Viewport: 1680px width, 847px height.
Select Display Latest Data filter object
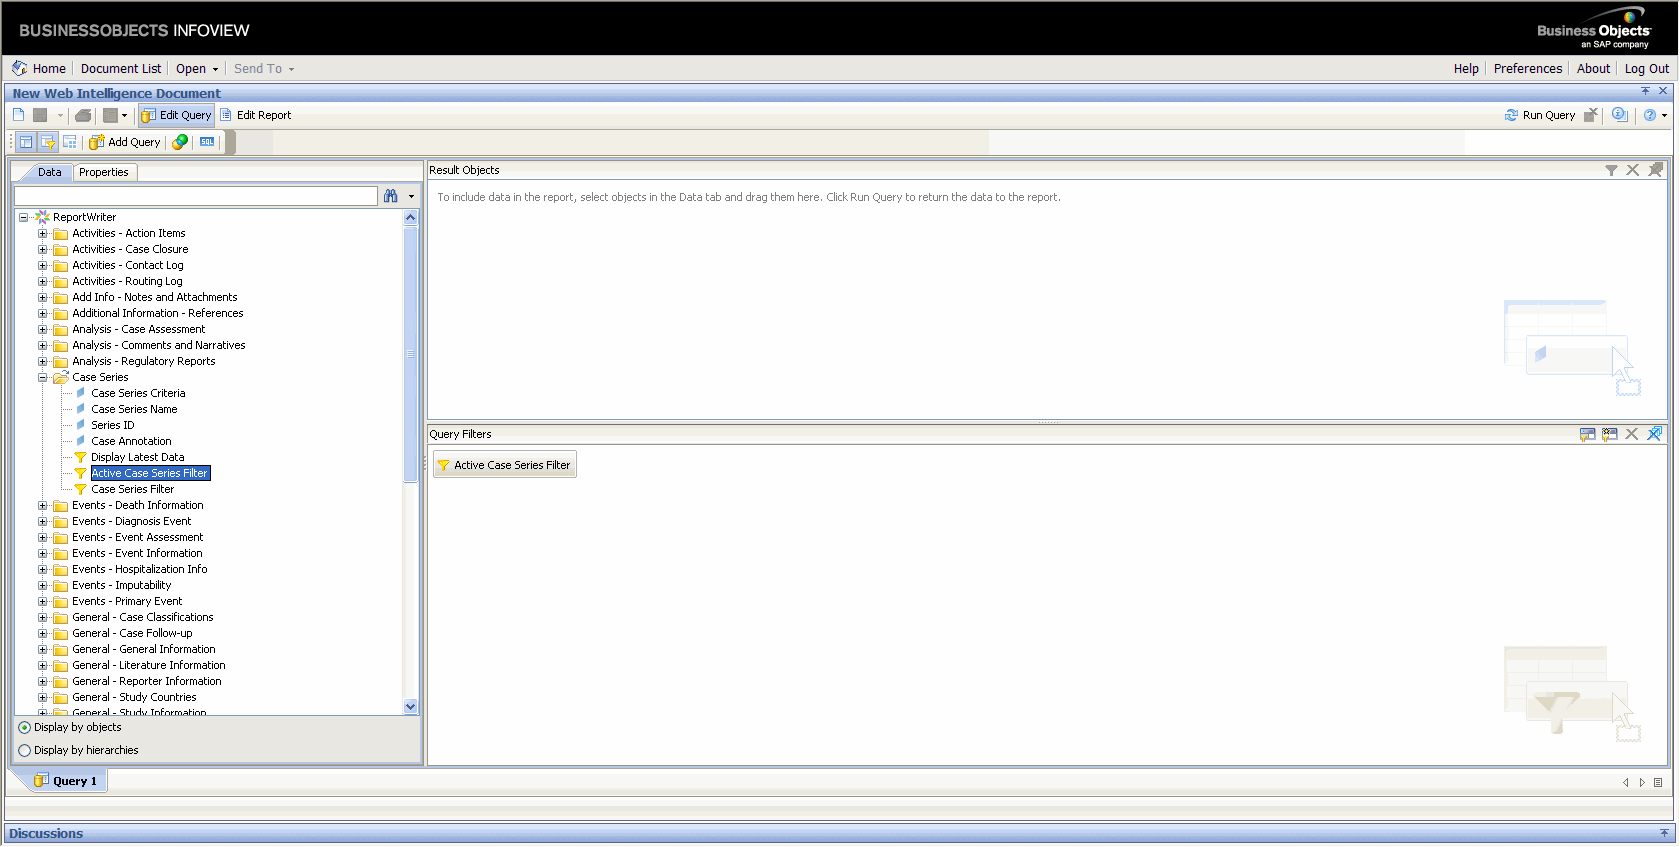pos(138,458)
